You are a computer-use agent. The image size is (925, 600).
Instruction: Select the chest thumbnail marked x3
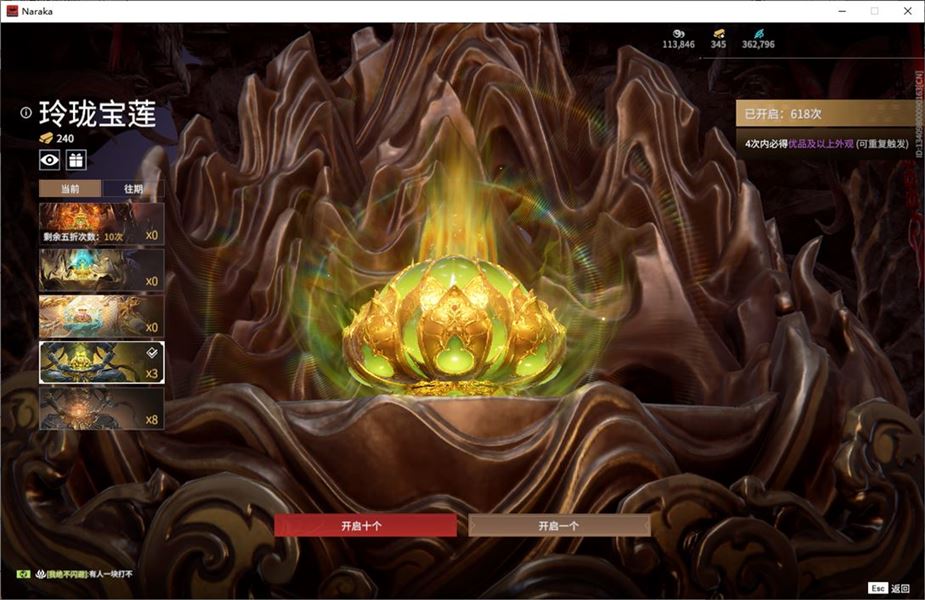coord(101,362)
